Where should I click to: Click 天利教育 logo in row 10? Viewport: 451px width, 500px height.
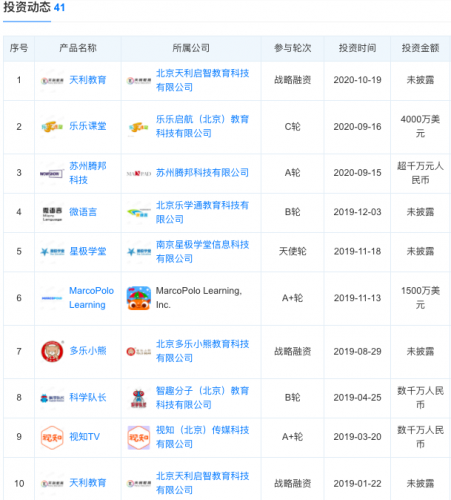tap(52, 484)
